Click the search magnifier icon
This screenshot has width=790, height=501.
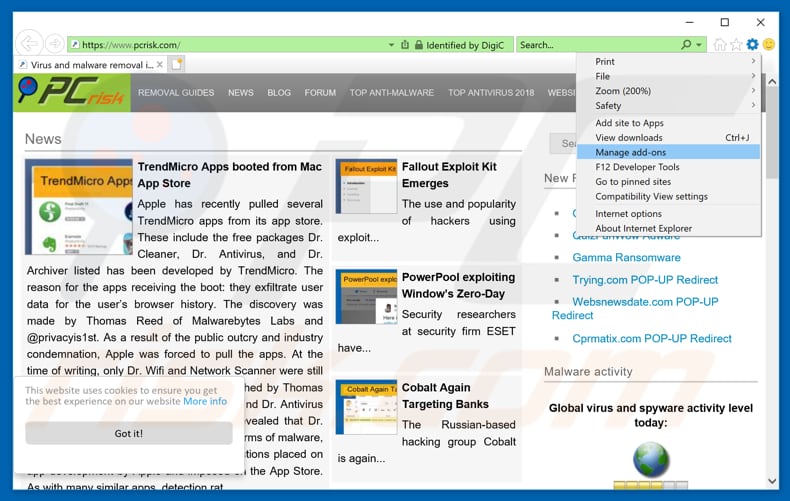[686, 44]
